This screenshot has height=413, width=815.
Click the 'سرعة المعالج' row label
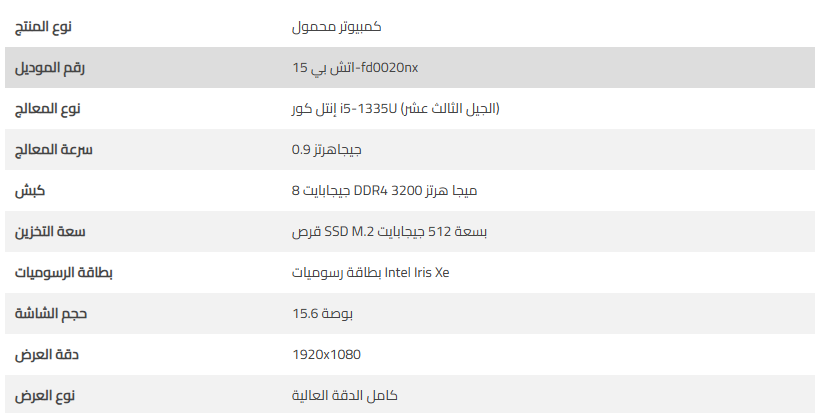(49, 149)
